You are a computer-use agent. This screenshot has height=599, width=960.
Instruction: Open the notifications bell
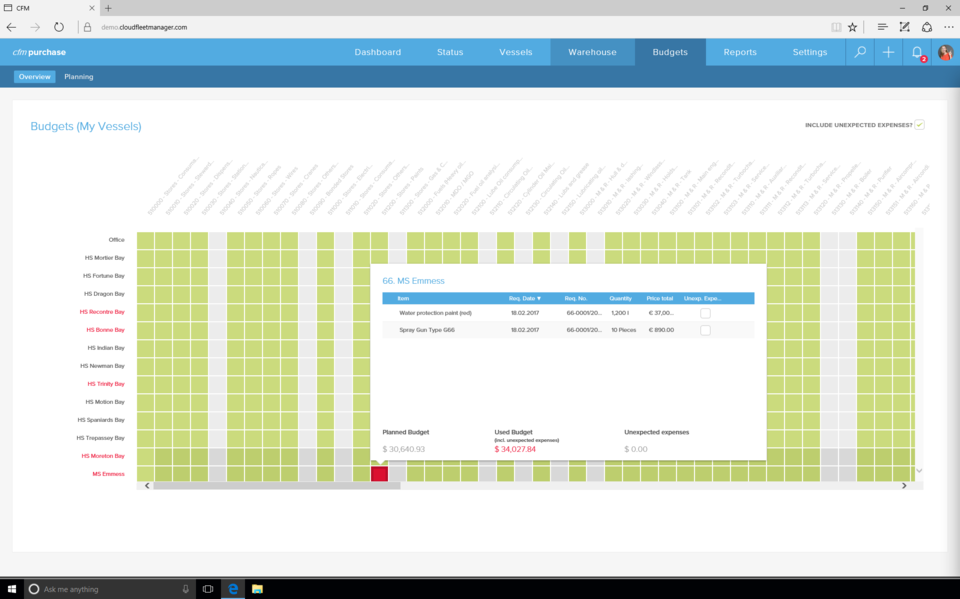click(x=917, y=52)
